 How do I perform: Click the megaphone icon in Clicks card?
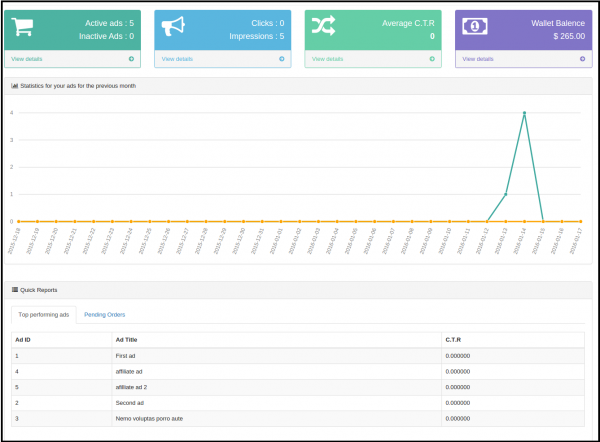click(x=173, y=26)
